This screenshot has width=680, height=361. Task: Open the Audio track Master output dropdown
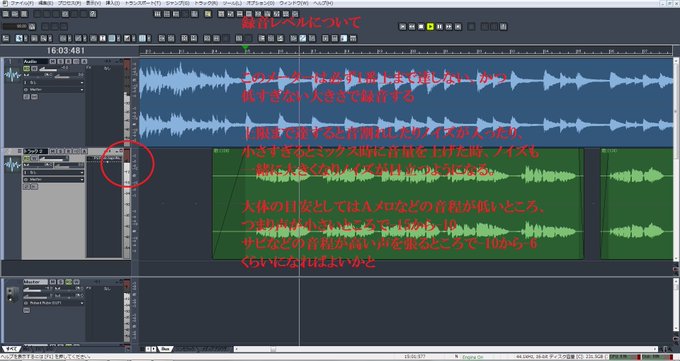pos(54,89)
